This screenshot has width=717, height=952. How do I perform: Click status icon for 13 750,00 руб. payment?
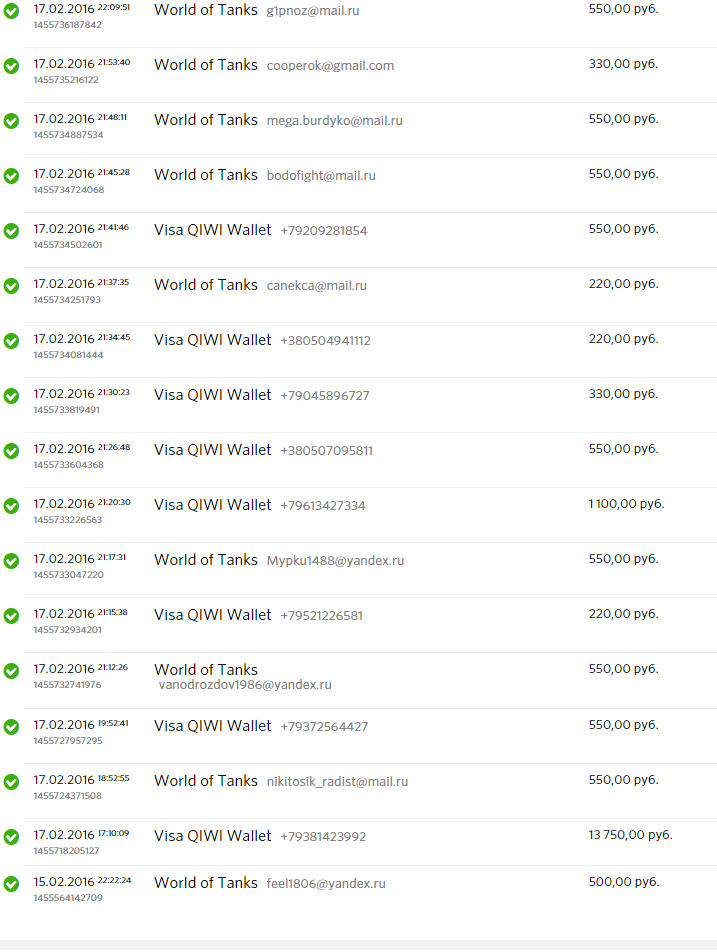pyautogui.click(x=11, y=837)
